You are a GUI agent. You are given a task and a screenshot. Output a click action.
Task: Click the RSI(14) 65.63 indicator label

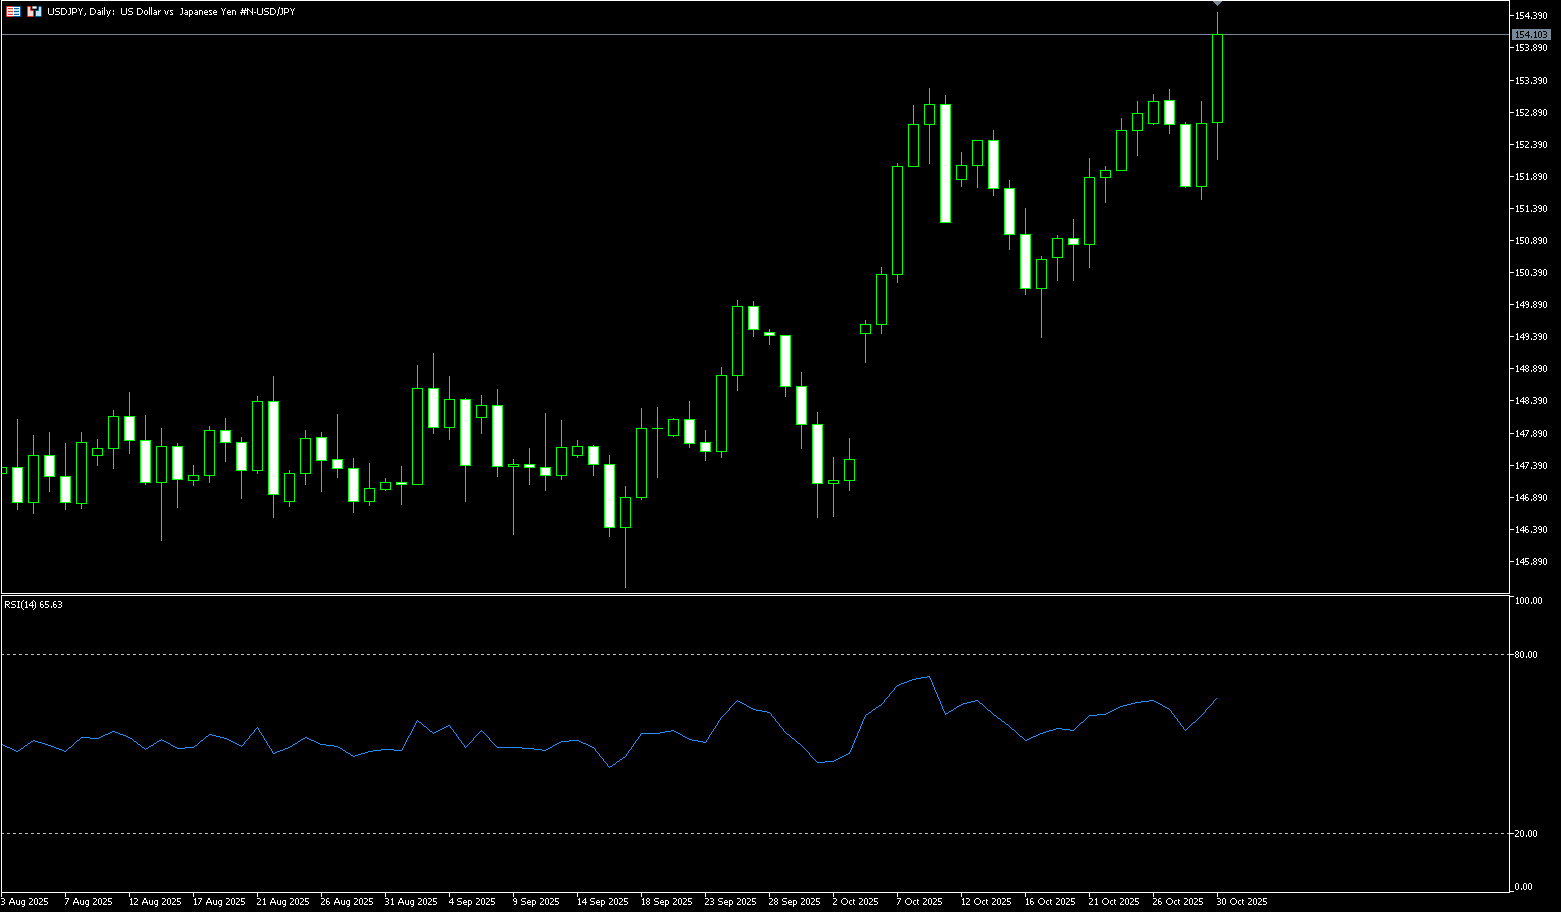point(33,604)
